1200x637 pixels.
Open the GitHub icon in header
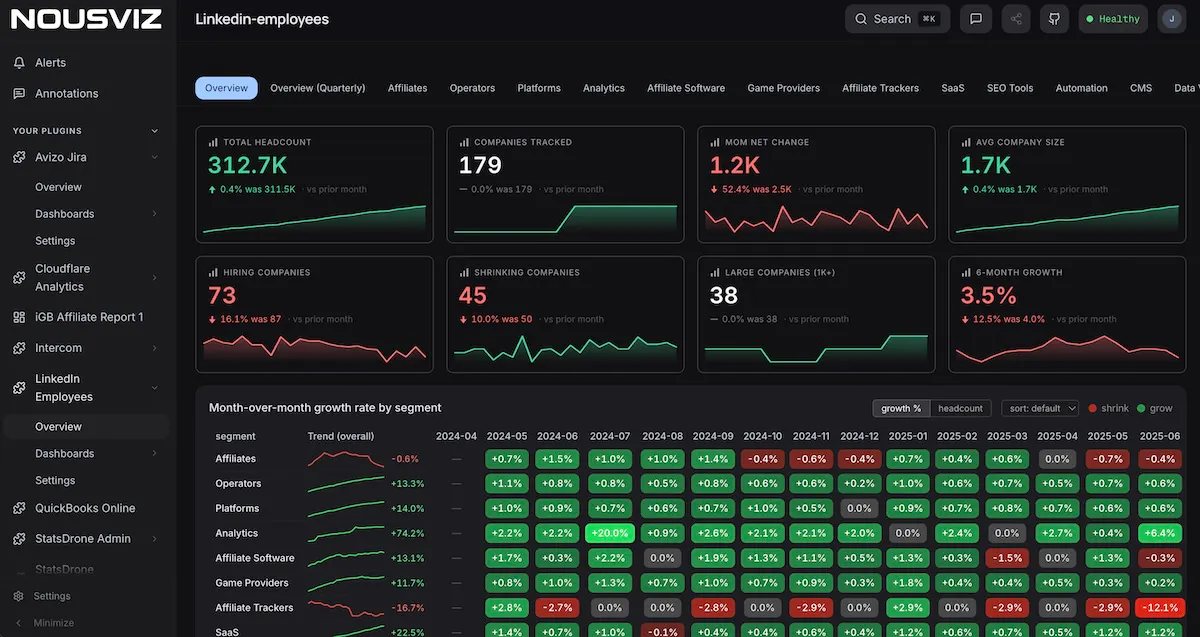(1053, 19)
